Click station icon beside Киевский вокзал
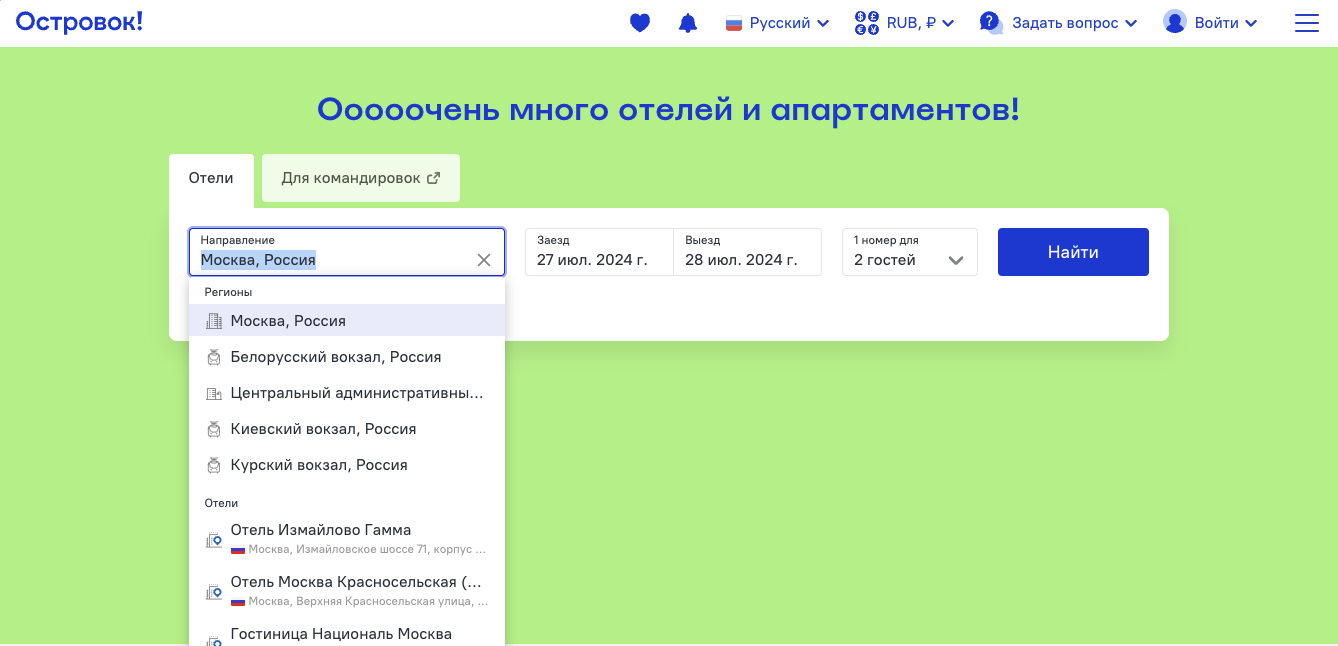Screen dimensions: 1338x646 [213, 429]
